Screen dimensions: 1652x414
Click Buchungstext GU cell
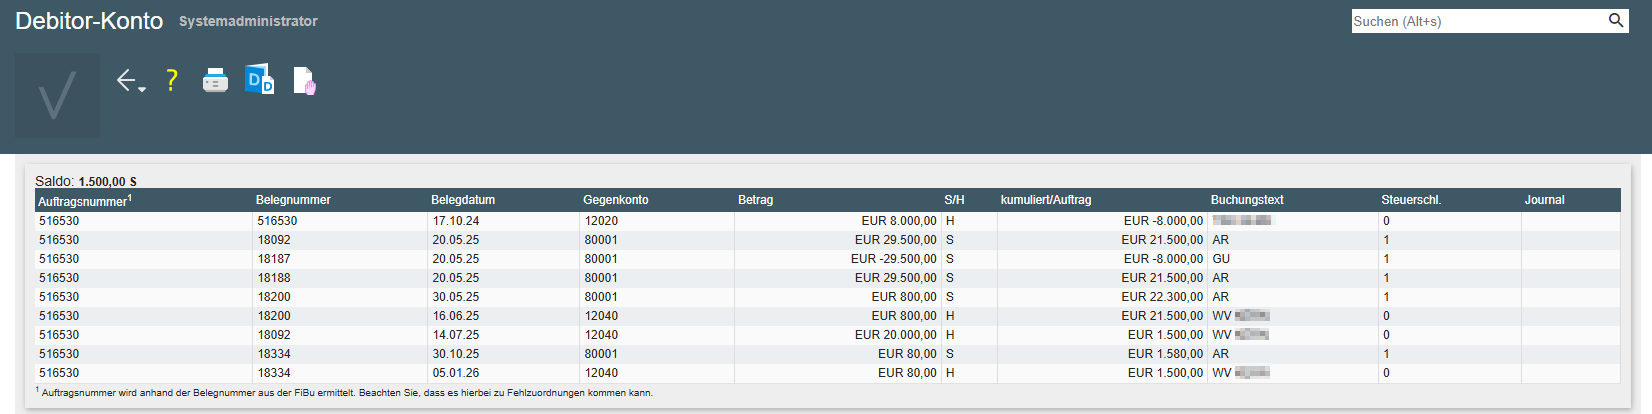coord(1221,259)
